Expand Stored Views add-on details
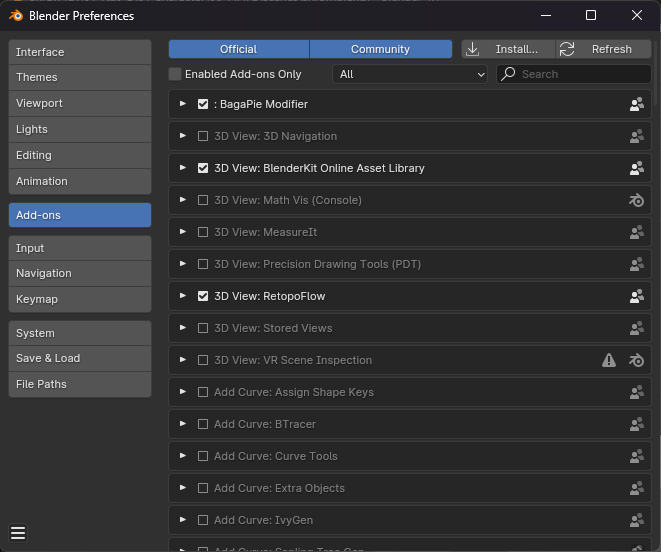The height and width of the screenshot is (552, 661). click(x=183, y=328)
